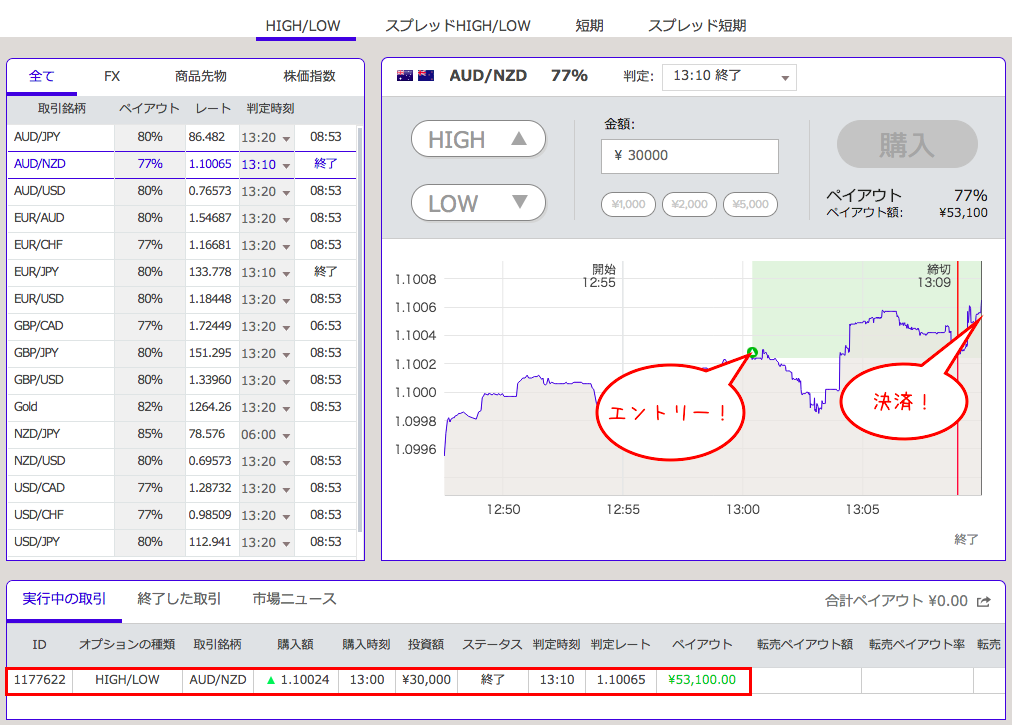The height and width of the screenshot is (725, 1012).
Task: Click the export icon beside 合計ペイアウト
Action: [x=984, y=601]
